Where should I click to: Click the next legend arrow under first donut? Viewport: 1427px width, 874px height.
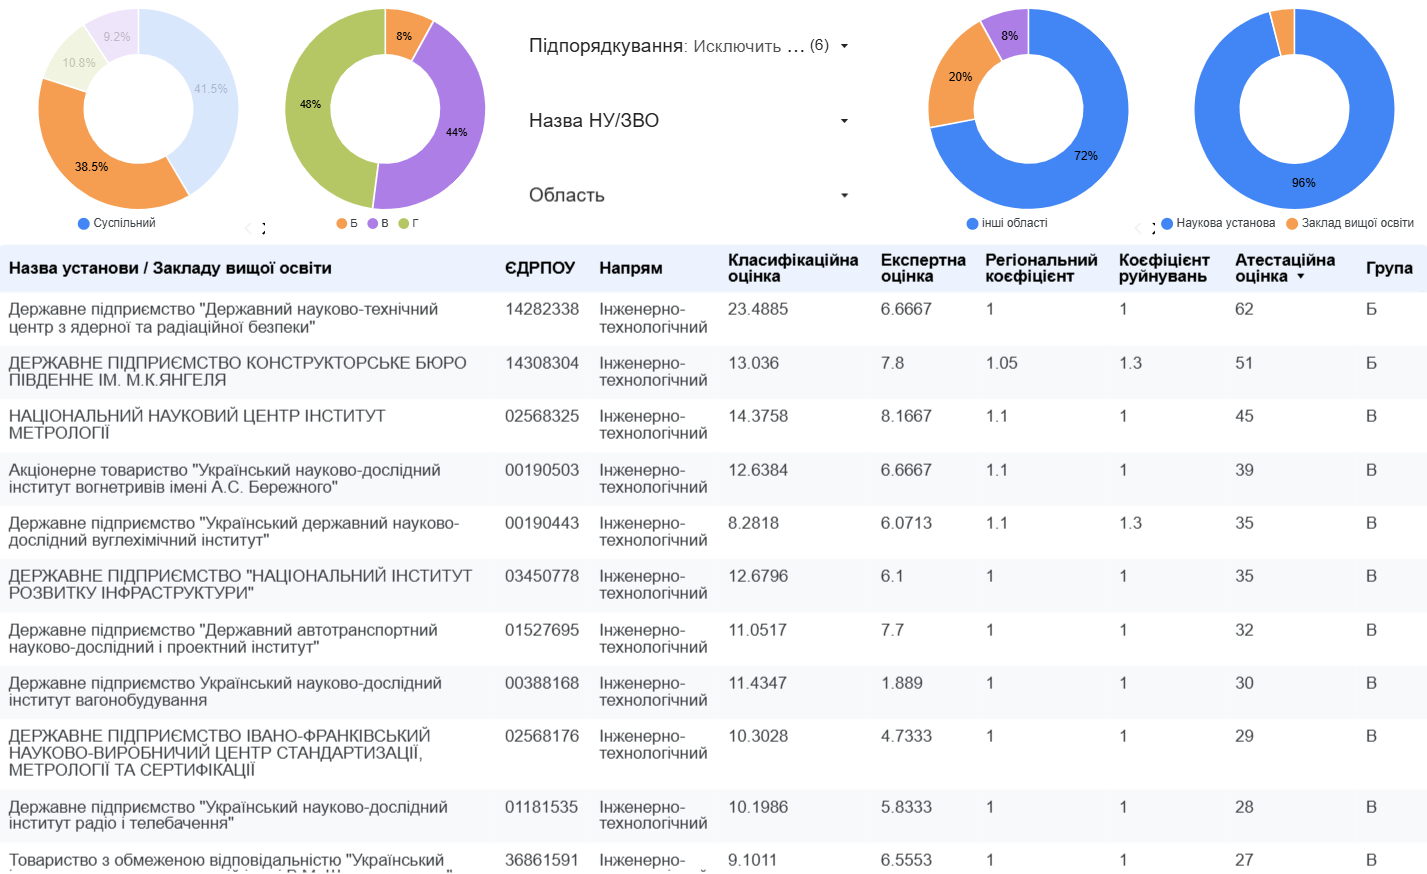pos(264,228)
